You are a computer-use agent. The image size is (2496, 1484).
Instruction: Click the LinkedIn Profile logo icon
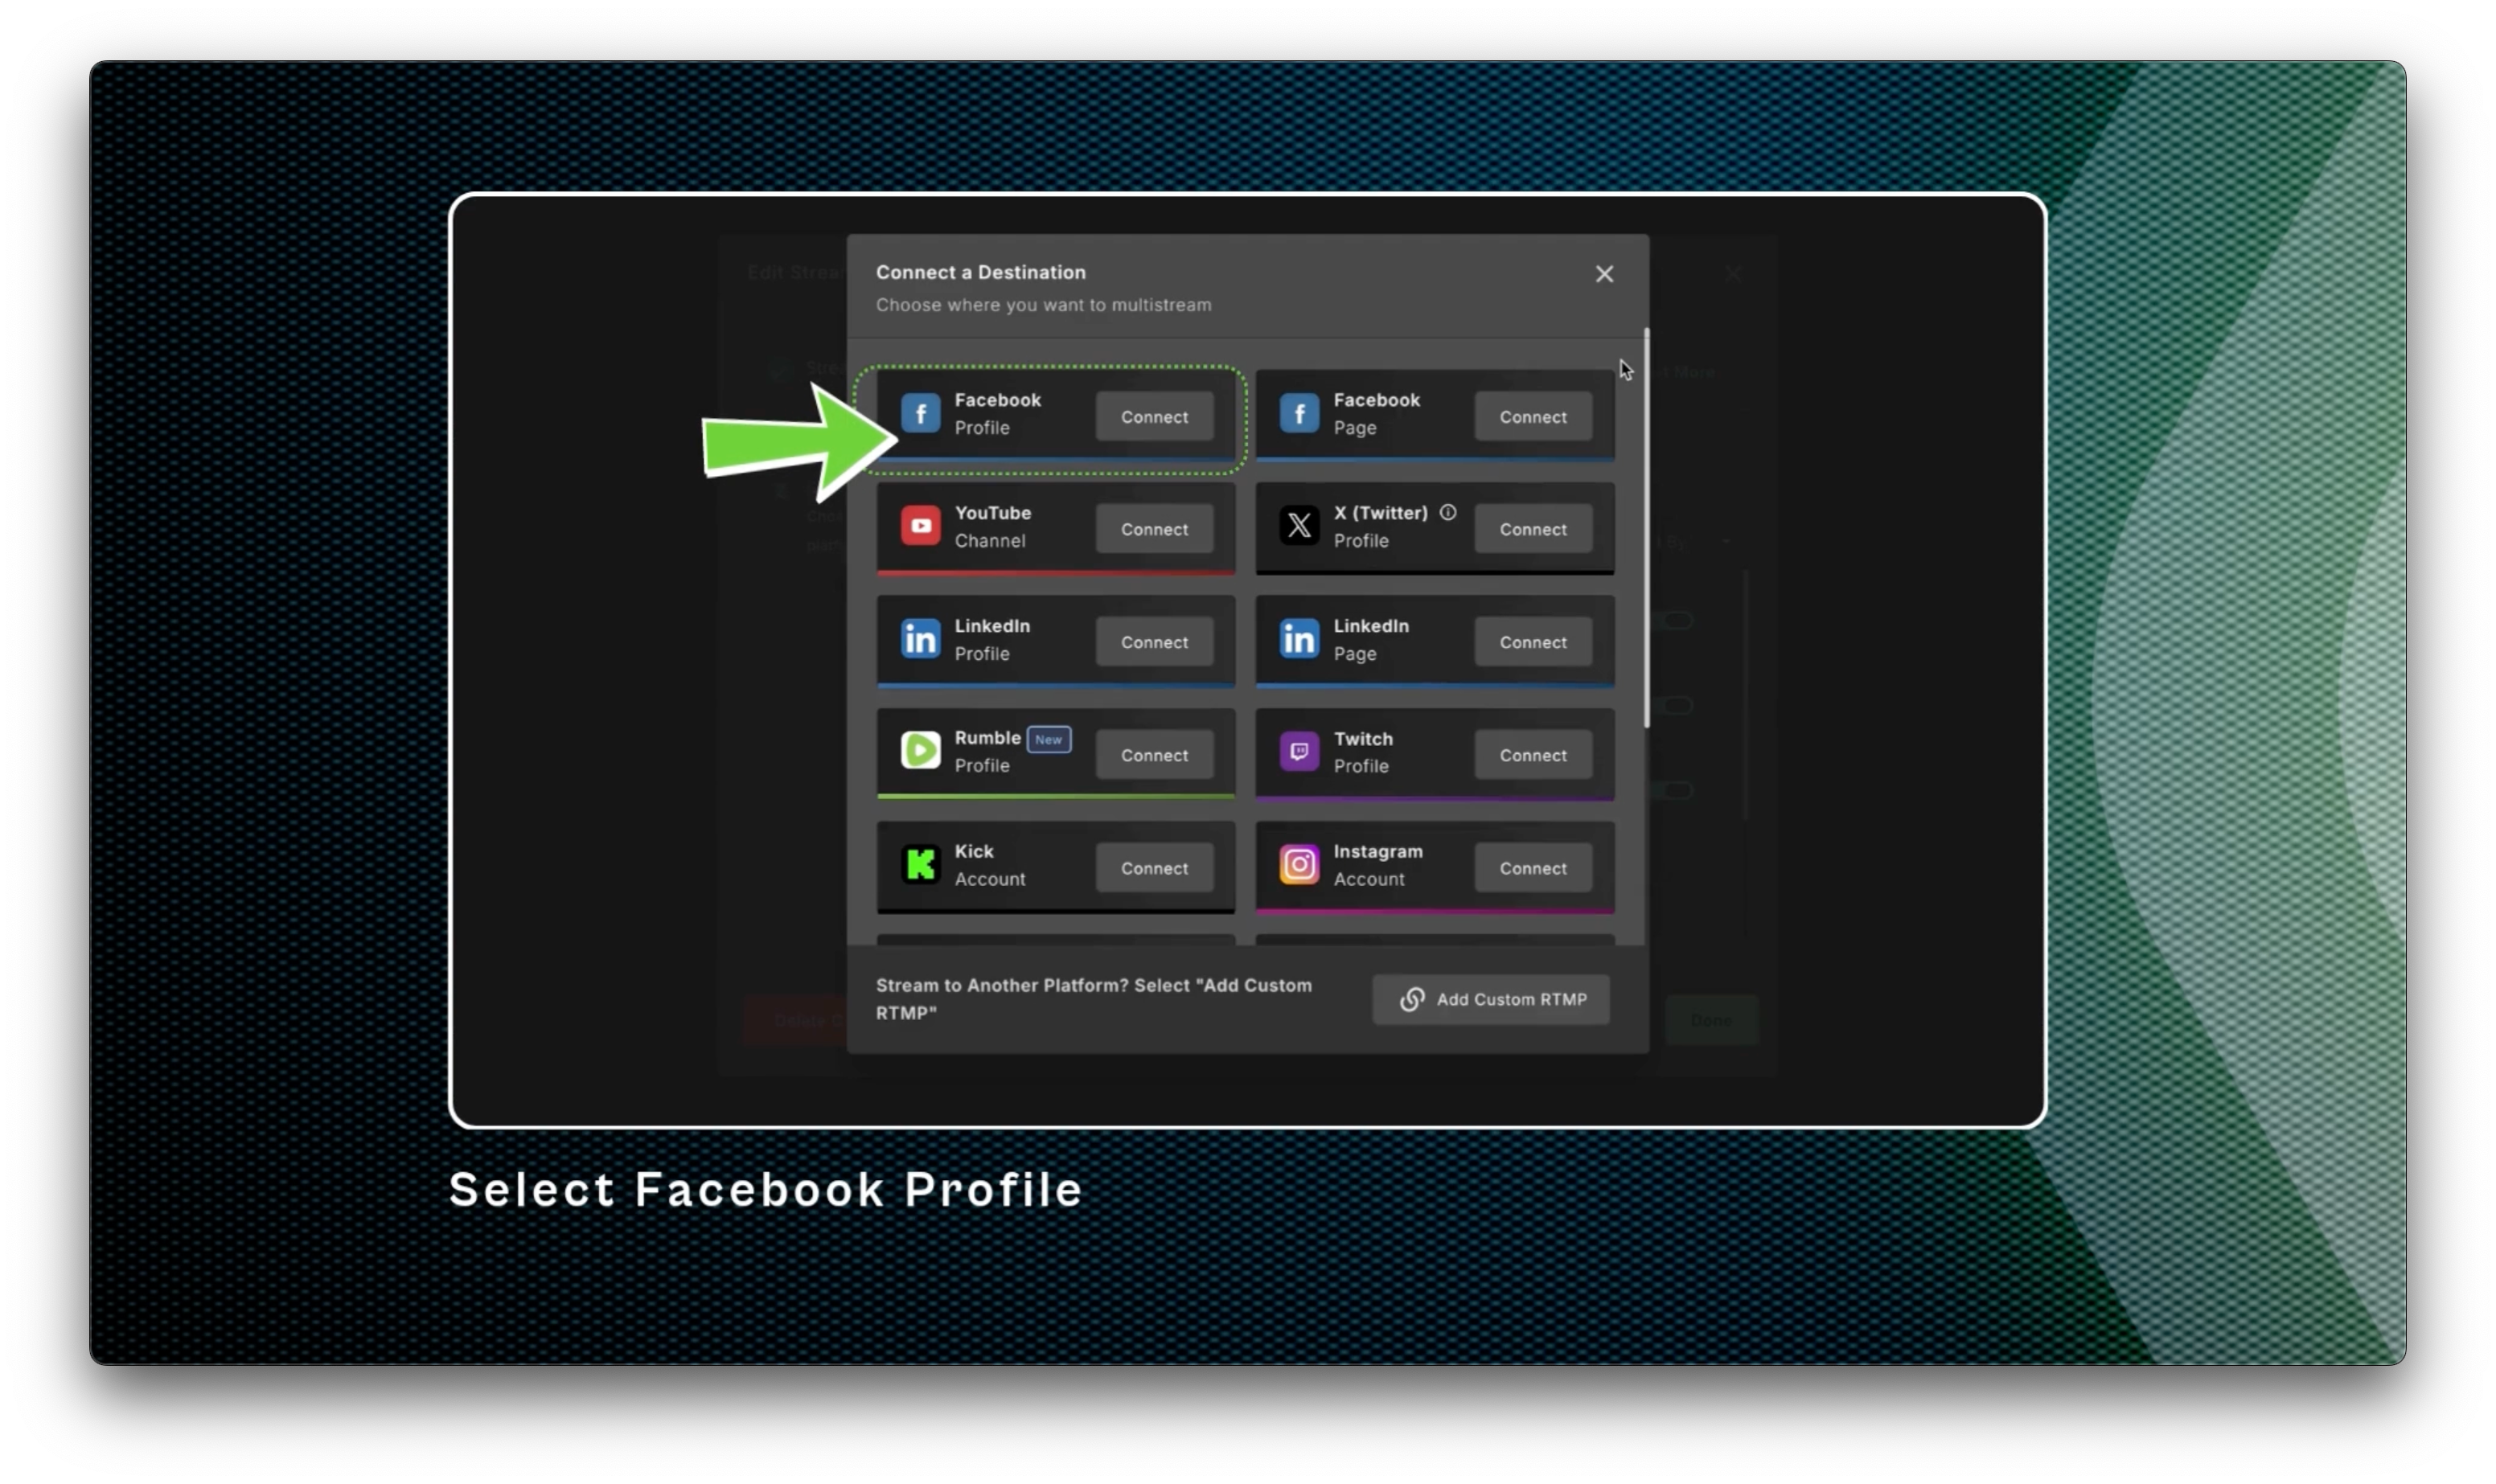[x=920, y=639]
